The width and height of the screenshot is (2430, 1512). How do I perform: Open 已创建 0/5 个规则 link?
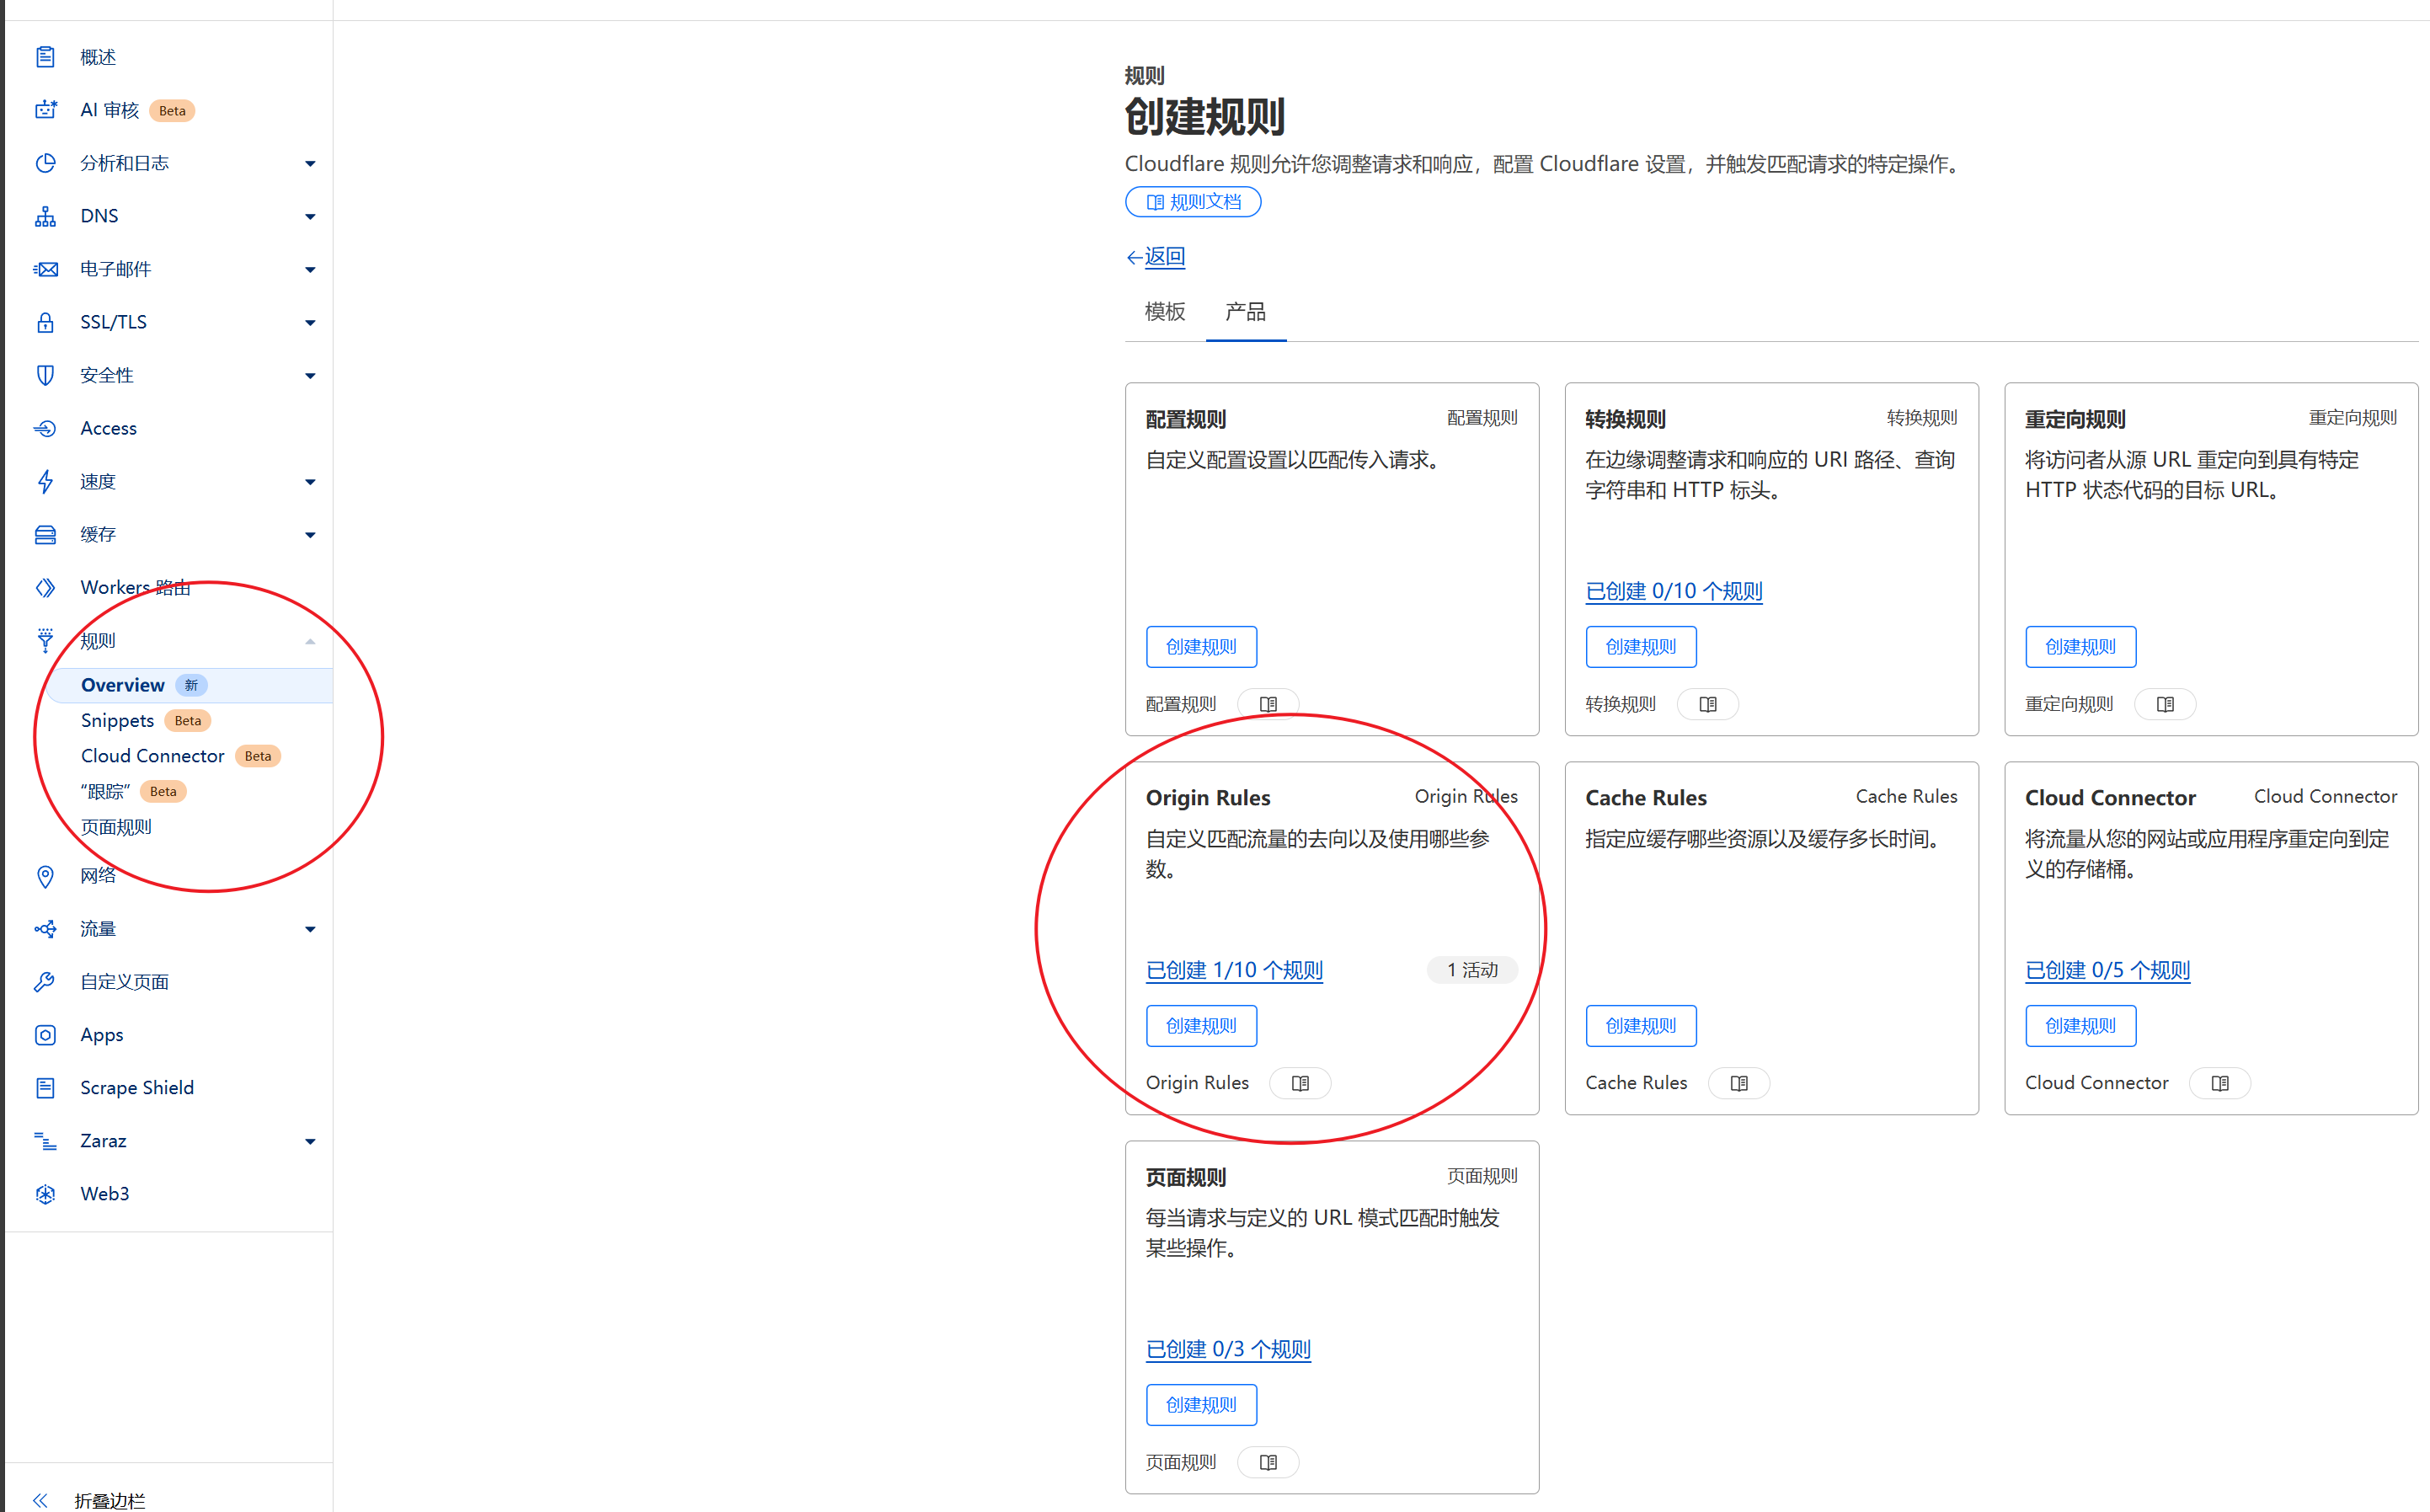click(2107, 970)
